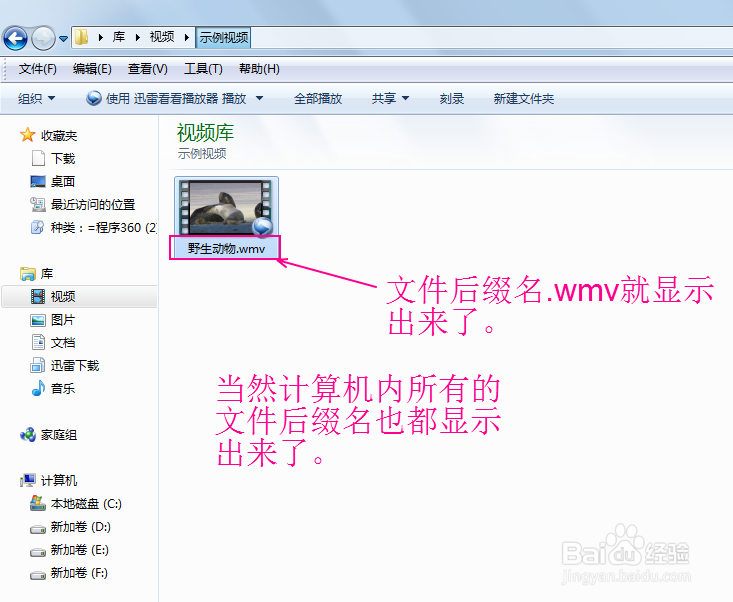Select 下载 in favorites

click(63, 158)
